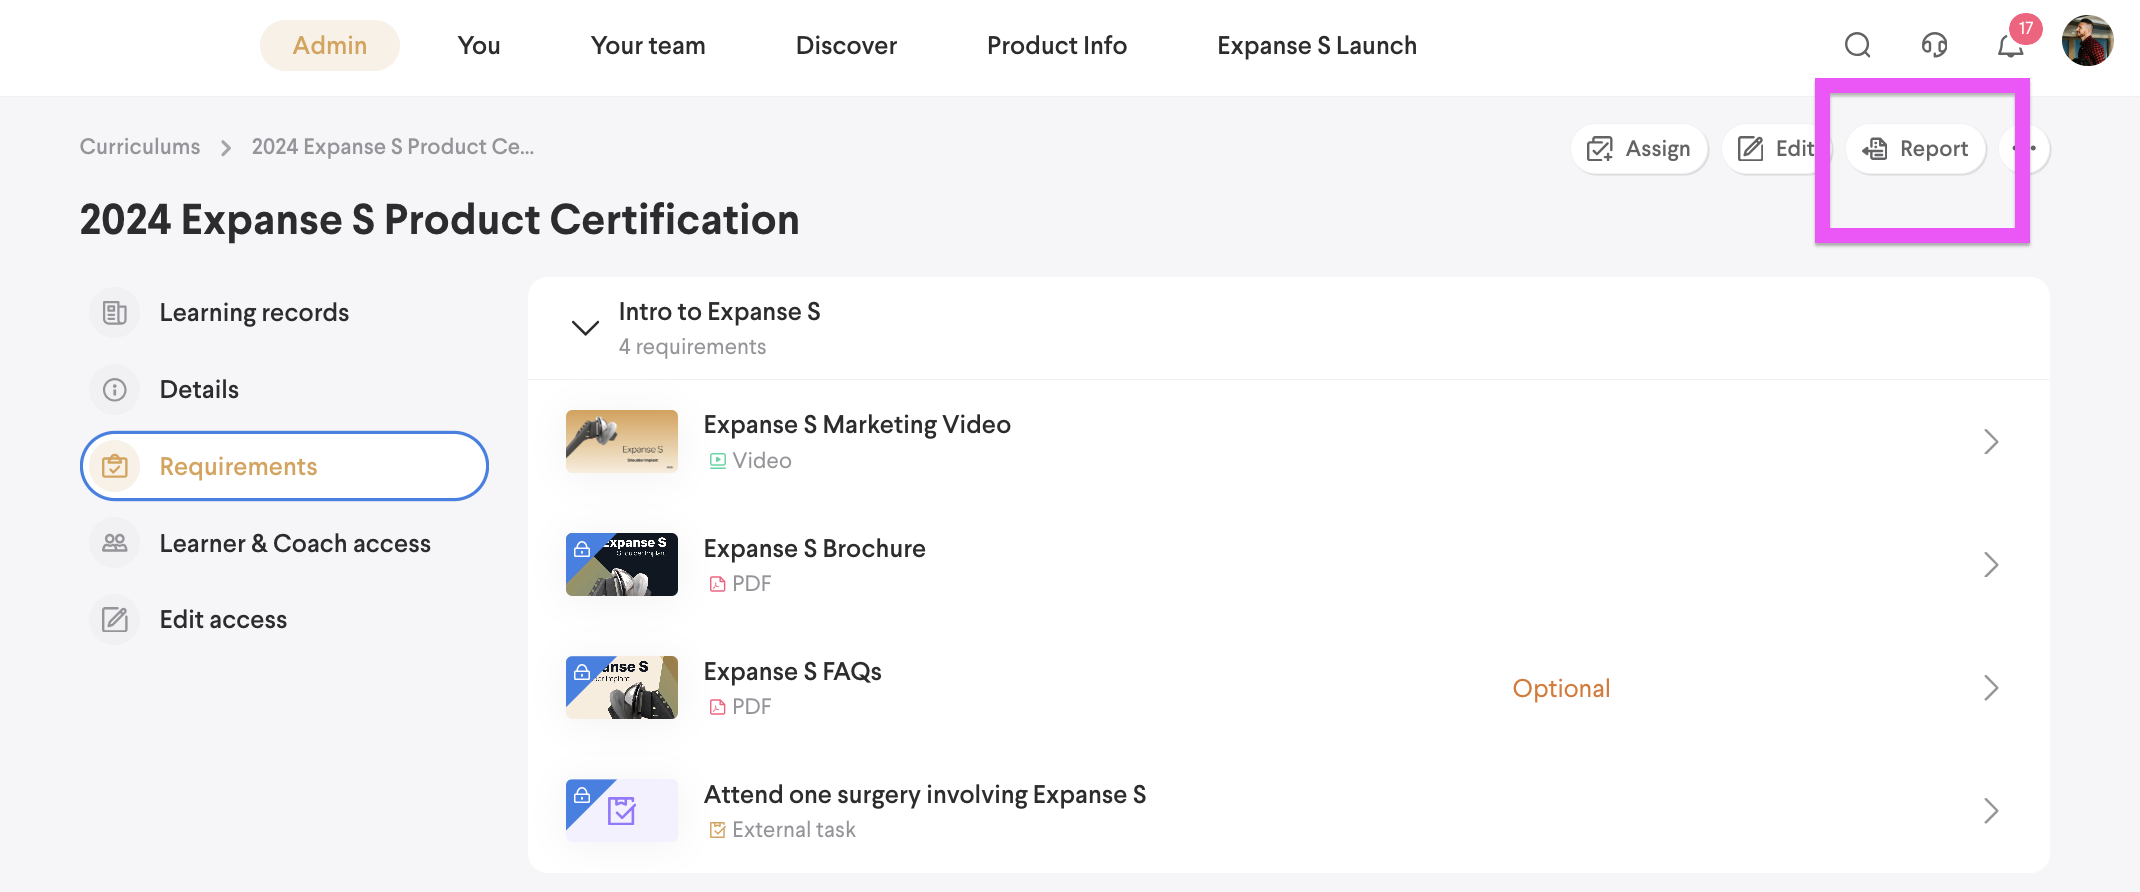The image size is (2140, 892).
Task: Open the notifications bell with 17 badge
Action: 2010,45
